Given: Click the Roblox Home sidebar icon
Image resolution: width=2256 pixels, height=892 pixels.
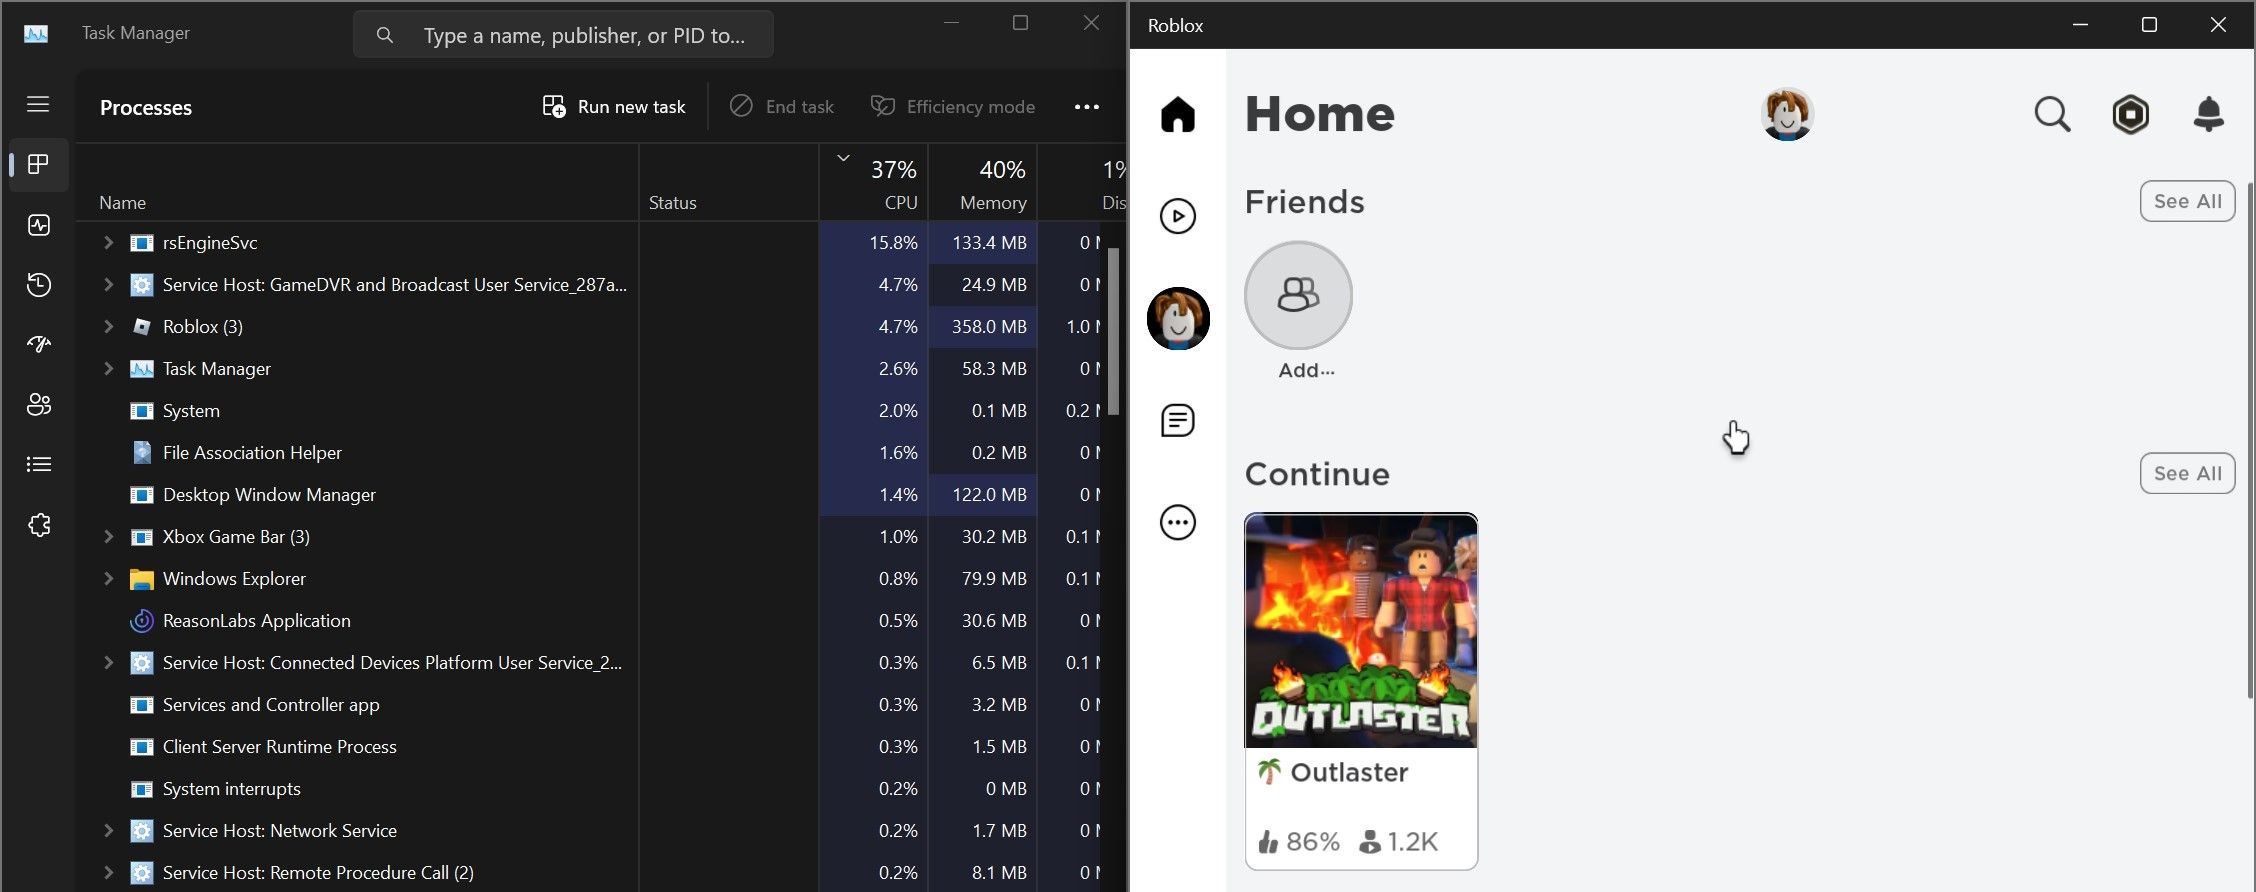Looking at the screenshot, I should coord(1178,114).
